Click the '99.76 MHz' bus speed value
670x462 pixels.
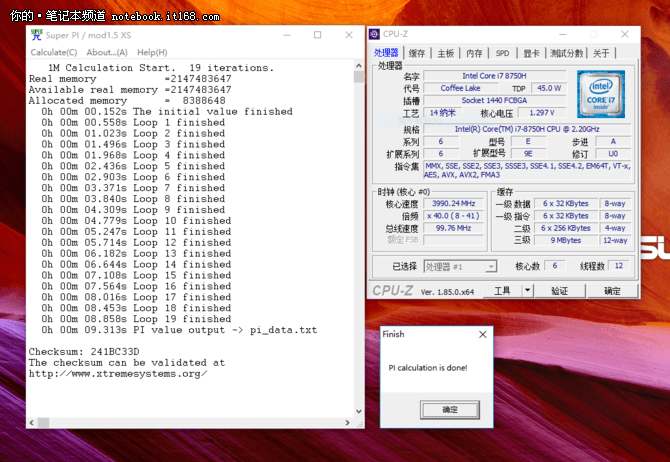tap(453, 228)
